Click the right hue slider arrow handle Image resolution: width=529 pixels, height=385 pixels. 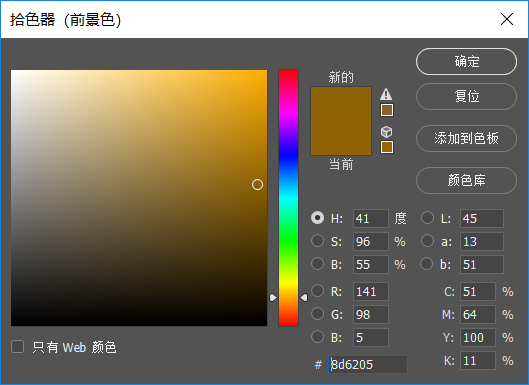point(304,297)
